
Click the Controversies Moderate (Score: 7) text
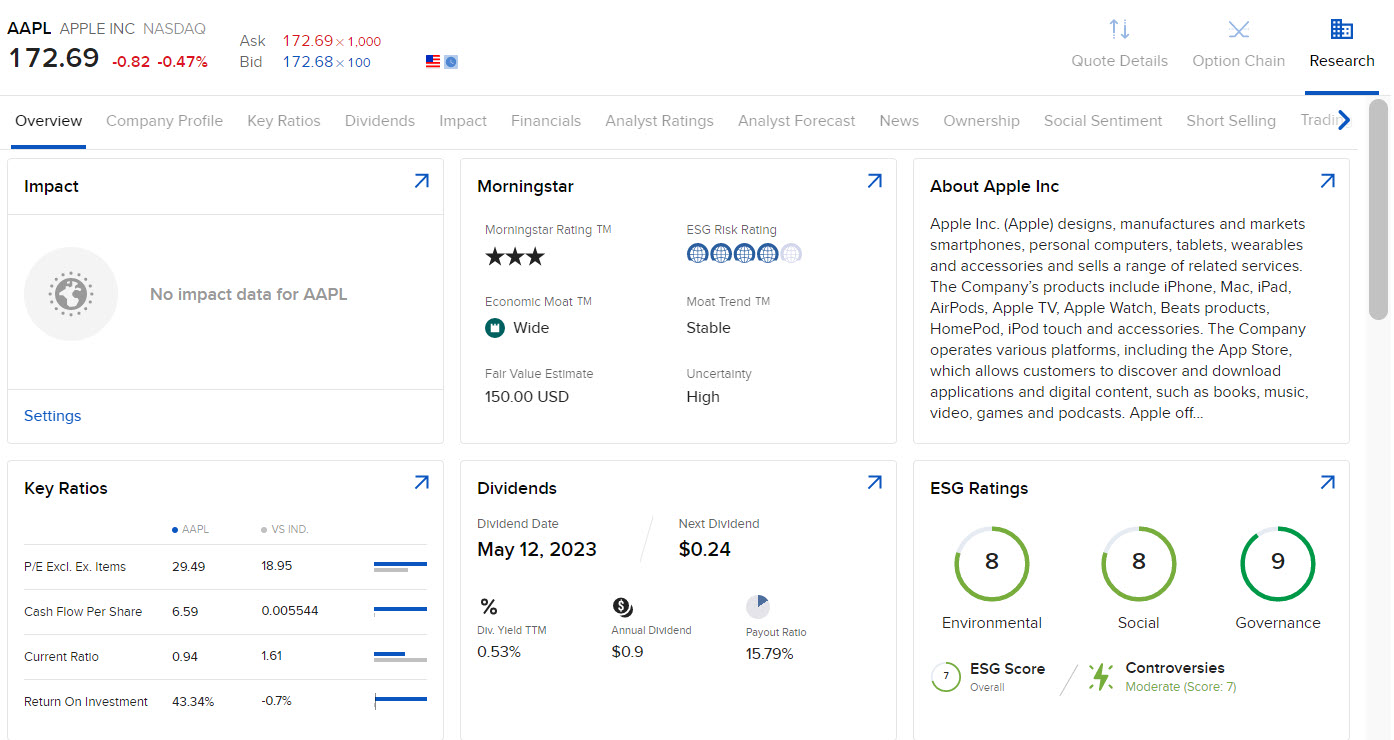click(x=1181, y=687)
